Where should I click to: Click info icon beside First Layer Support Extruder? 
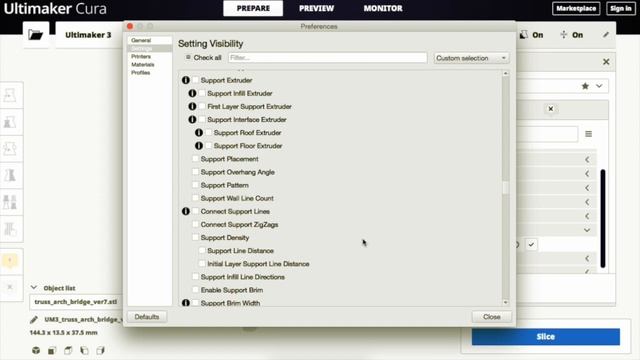(192, 106)
